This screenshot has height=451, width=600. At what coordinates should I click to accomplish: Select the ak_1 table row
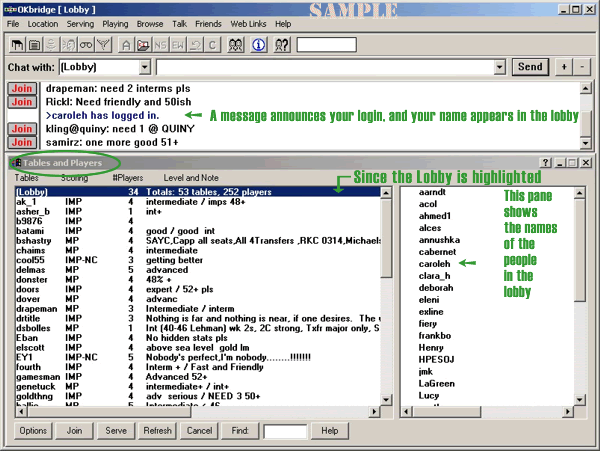click(x=198, y=202)
